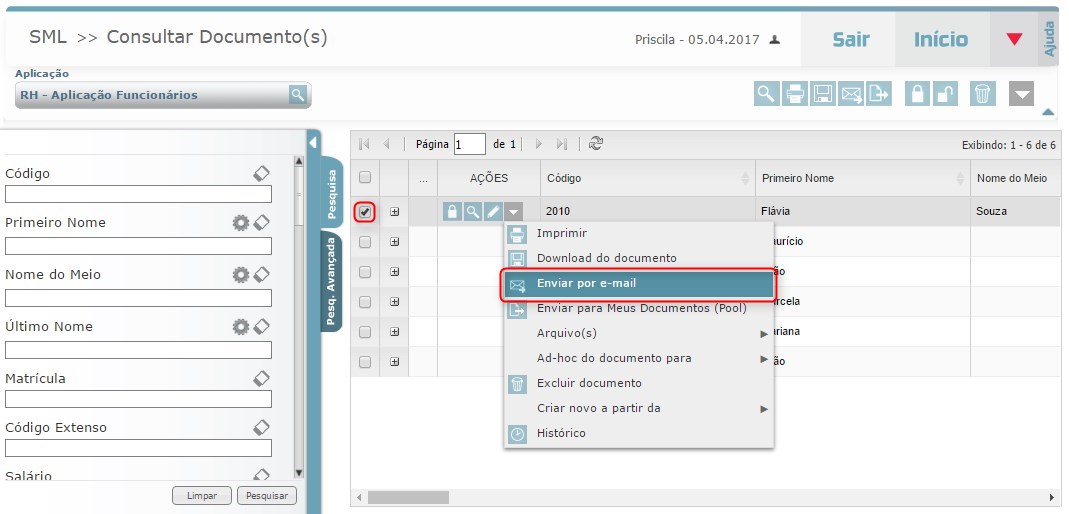
Task: Toggle the select-all checkbox in grid header
Action: (x=365, y=178)
